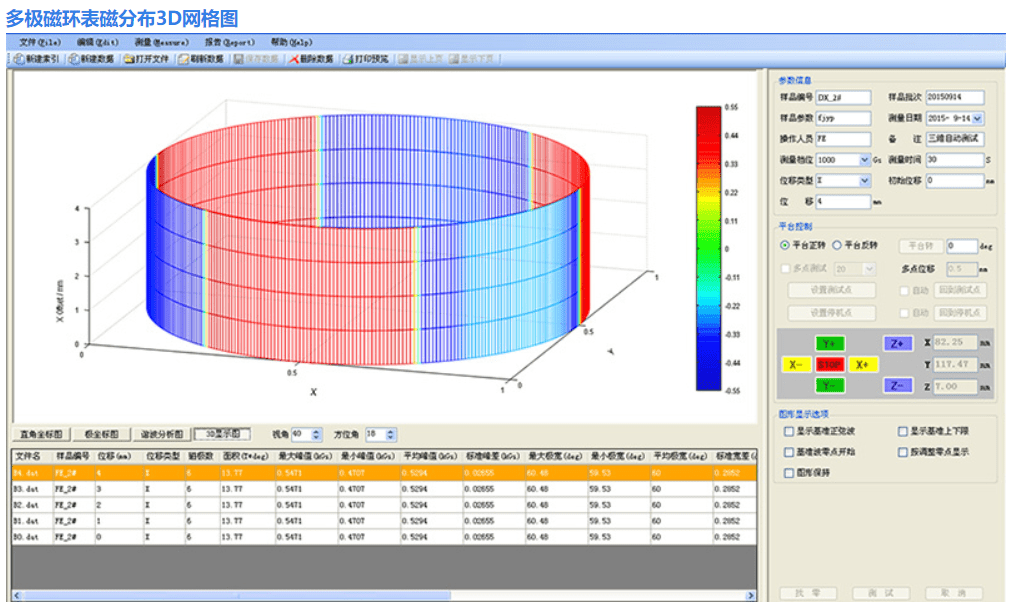
Task: Lower platform with blue Z- button
Action: point(898,385)
